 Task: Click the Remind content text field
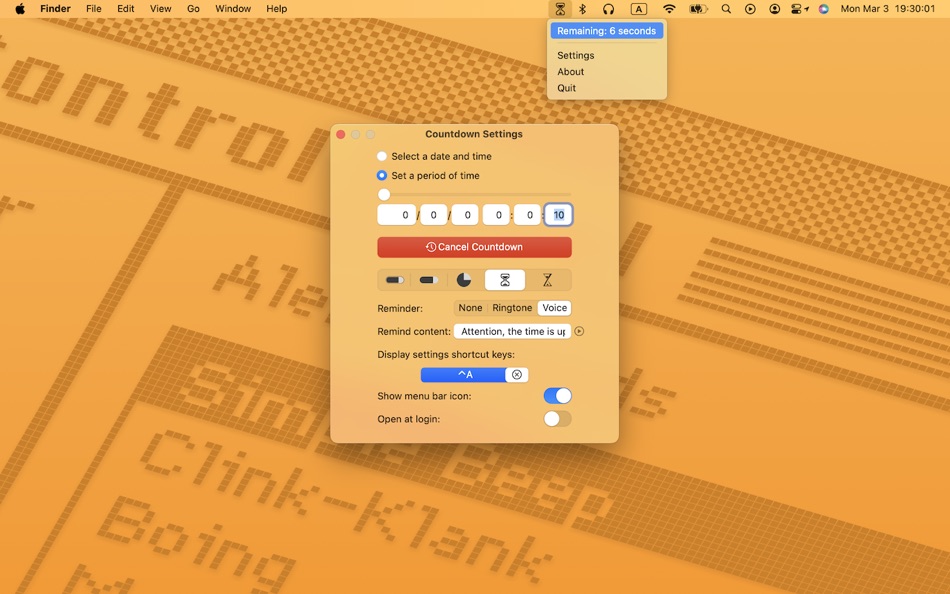click(x=512, y=331)
